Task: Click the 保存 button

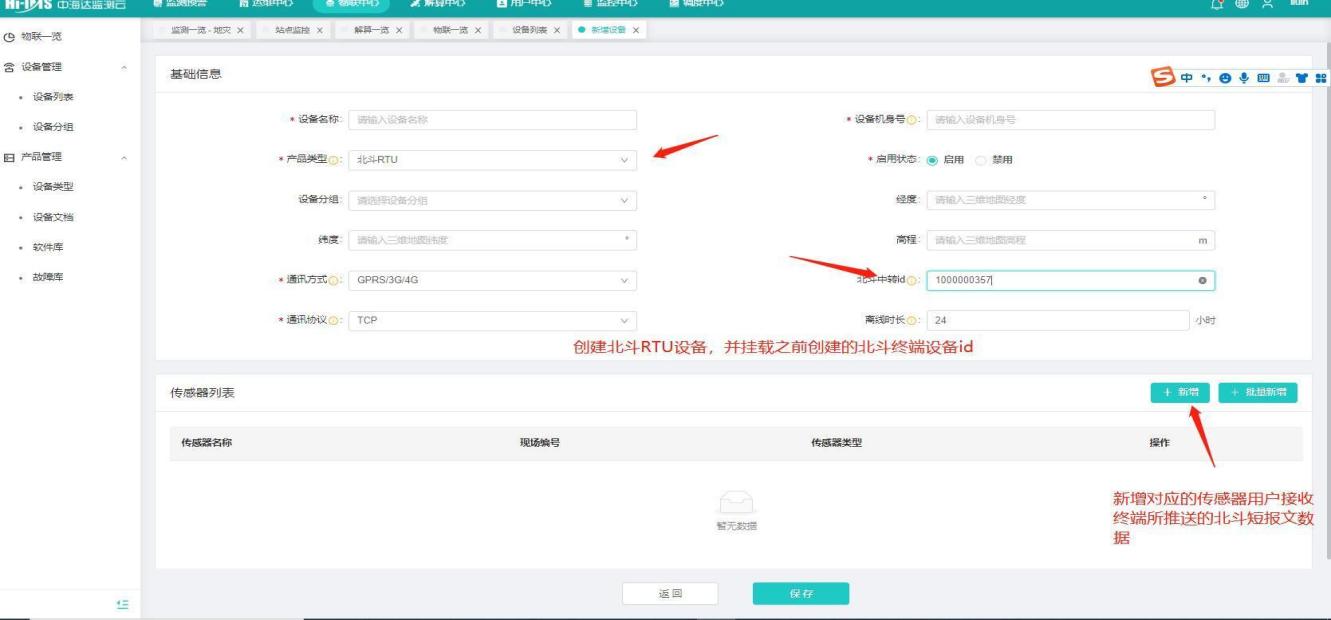Action: (x=800, y=594)
